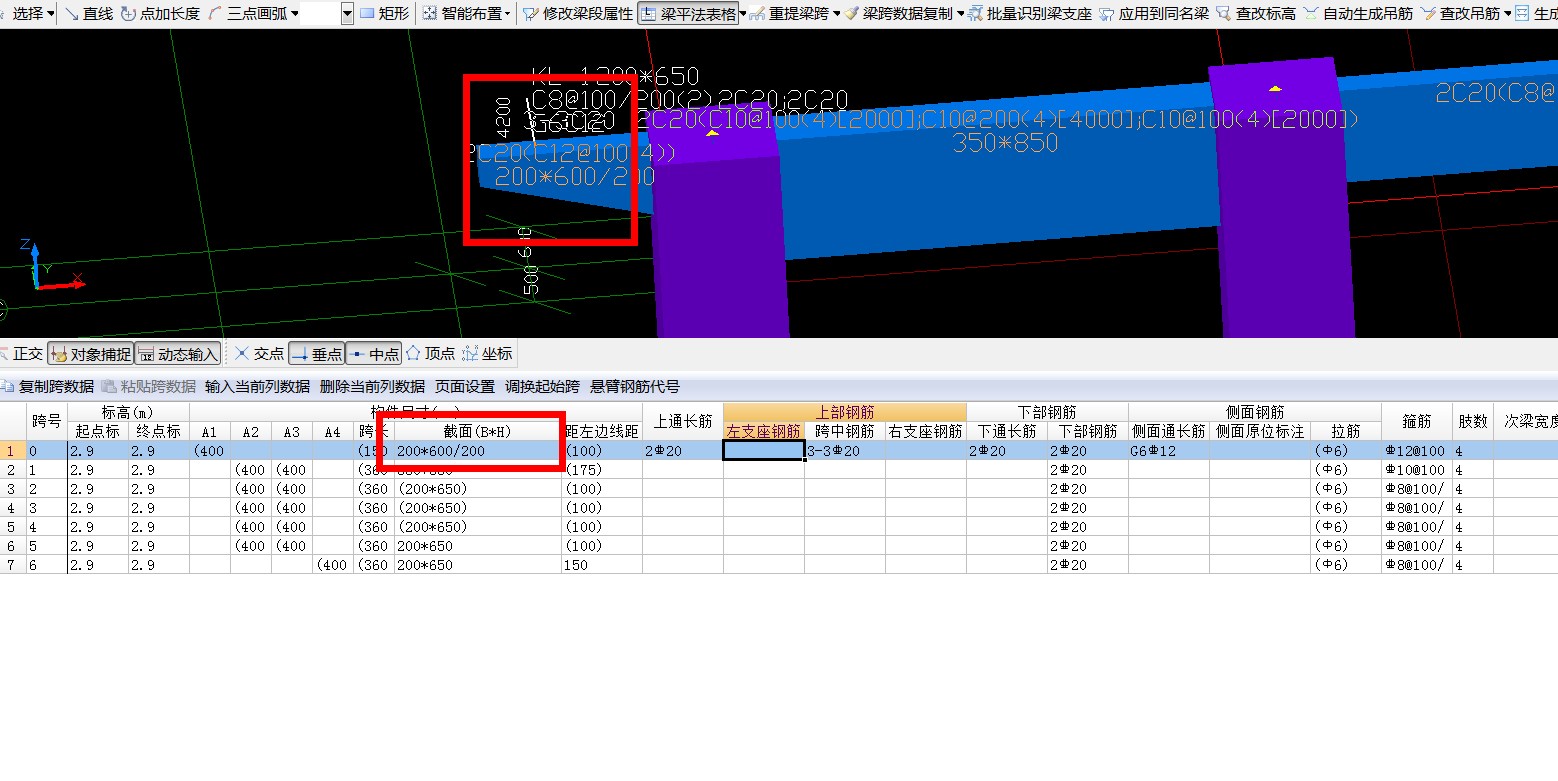Click 复制跨数据 button

click(48, 387)
